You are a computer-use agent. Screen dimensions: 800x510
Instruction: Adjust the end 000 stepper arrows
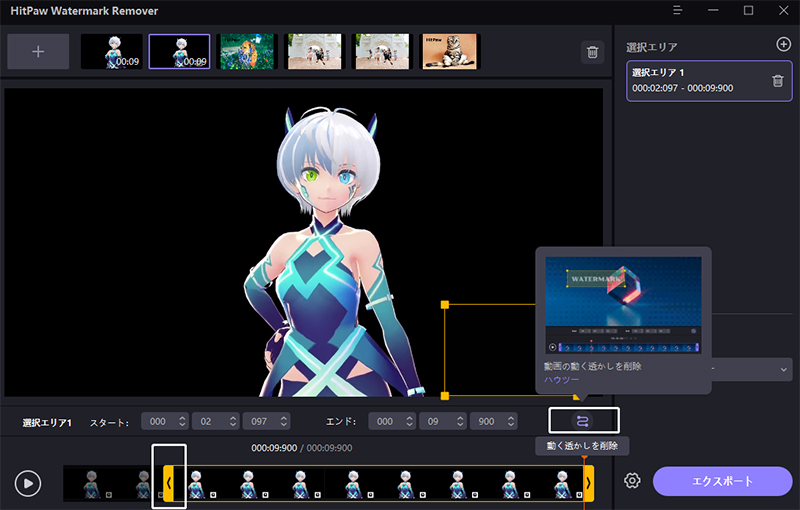point(409,421)
